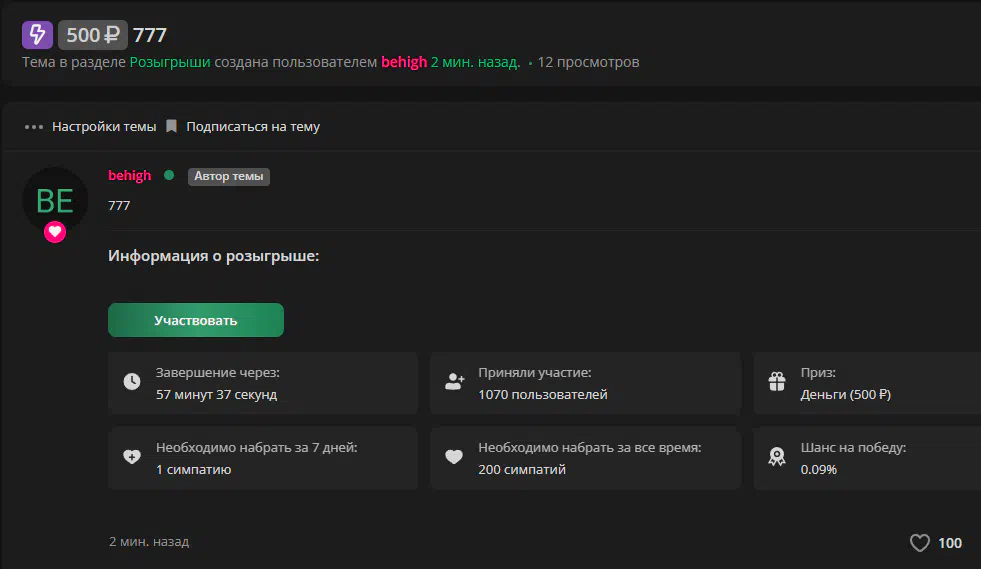The image size is (981, 569).
Task: Open the BE user avatar
Action: coord(55,200)
